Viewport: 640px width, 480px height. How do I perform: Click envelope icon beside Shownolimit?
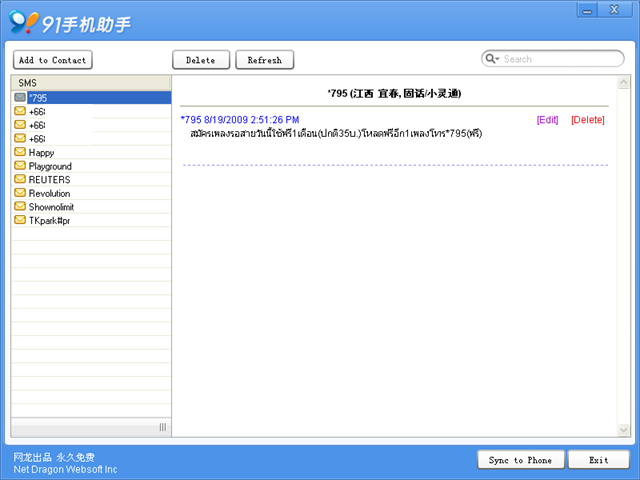[20, 206]
